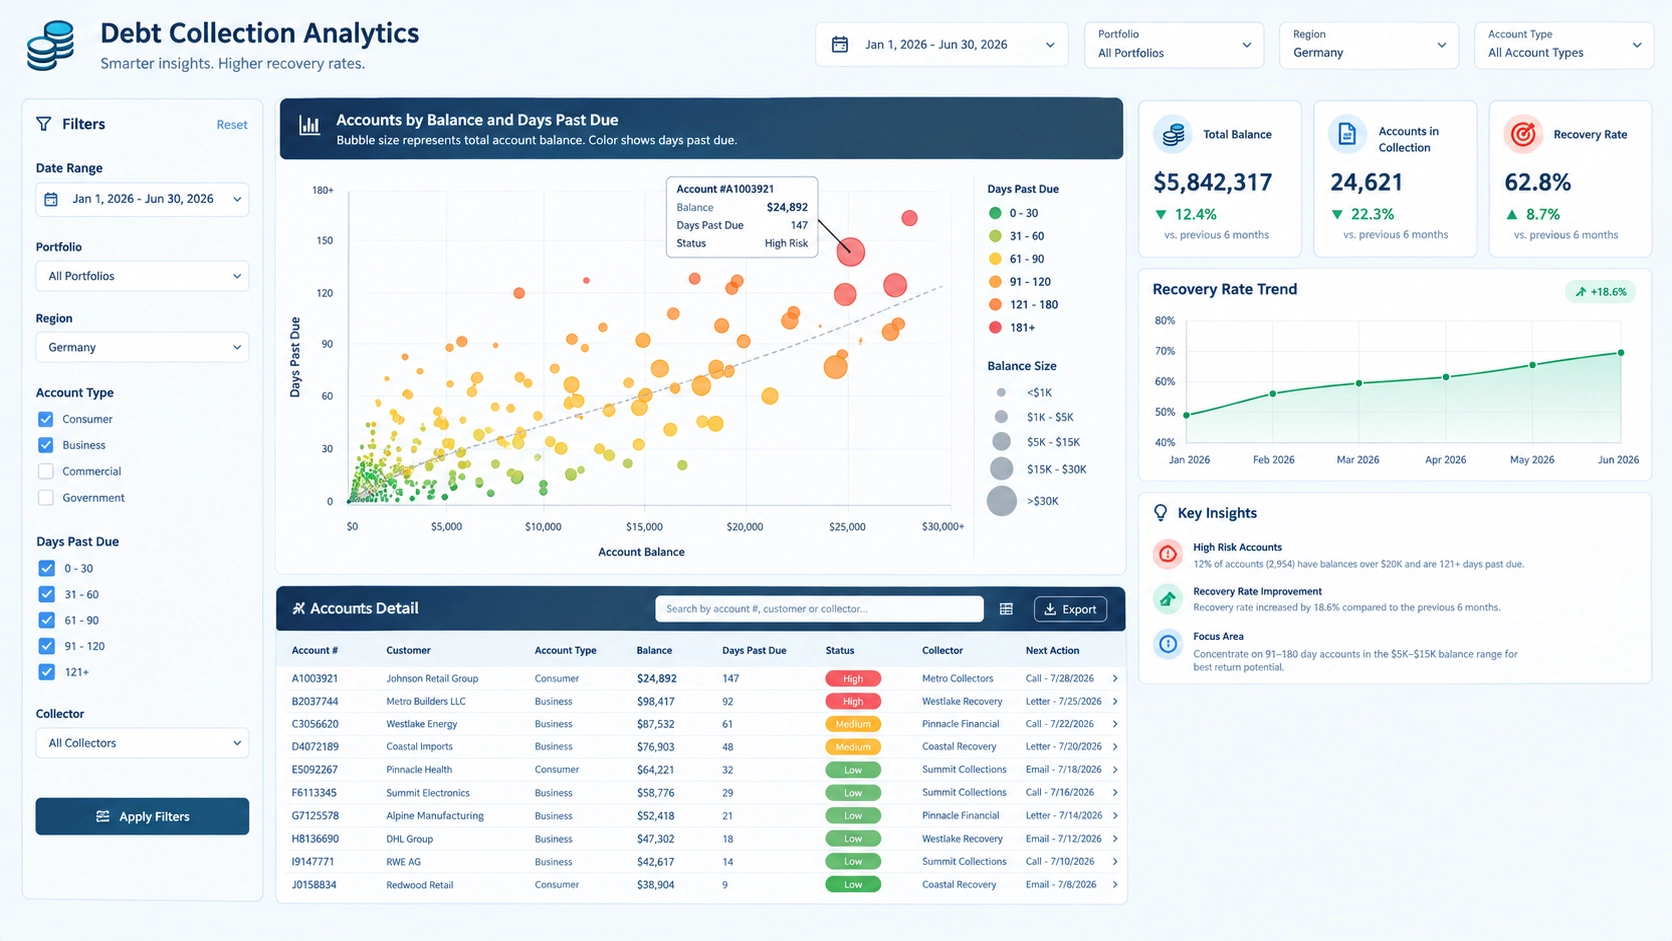Expand the sidebar Region Germany dropdown
Screen dimensions: 1672x941
click(x=142, y=347)
